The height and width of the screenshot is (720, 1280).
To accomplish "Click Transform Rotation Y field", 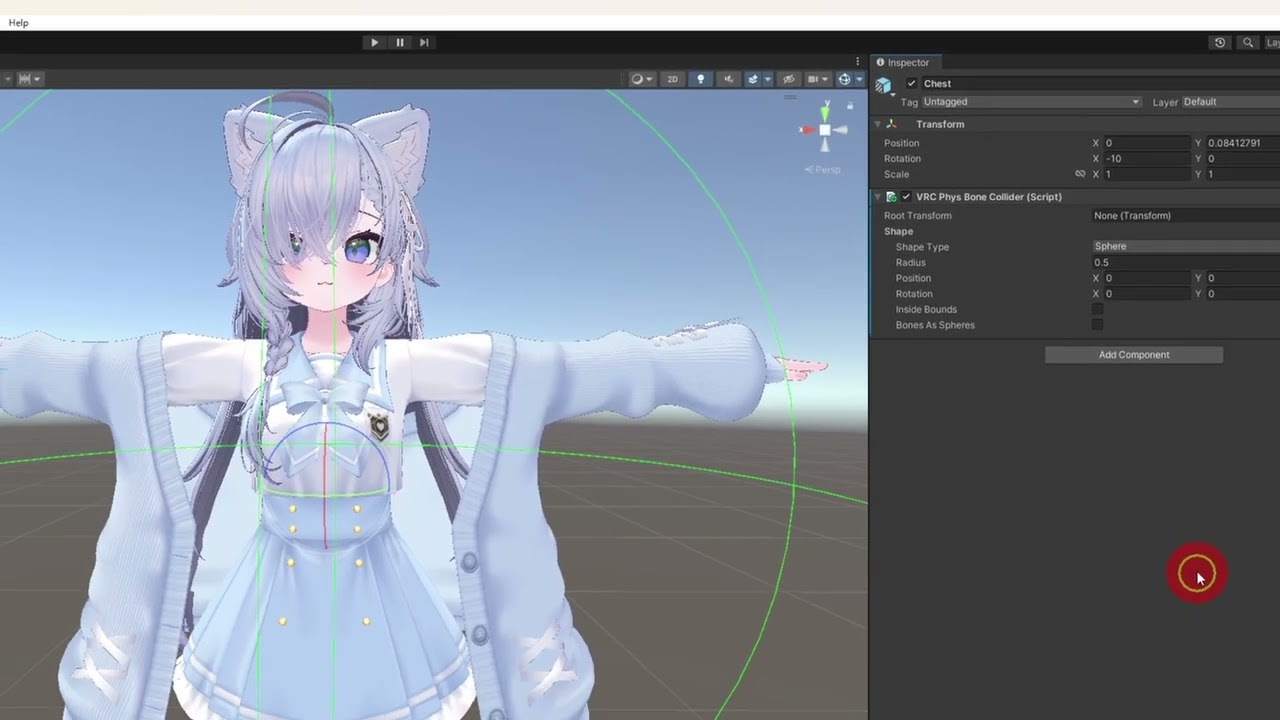I will click(1243, 159).
